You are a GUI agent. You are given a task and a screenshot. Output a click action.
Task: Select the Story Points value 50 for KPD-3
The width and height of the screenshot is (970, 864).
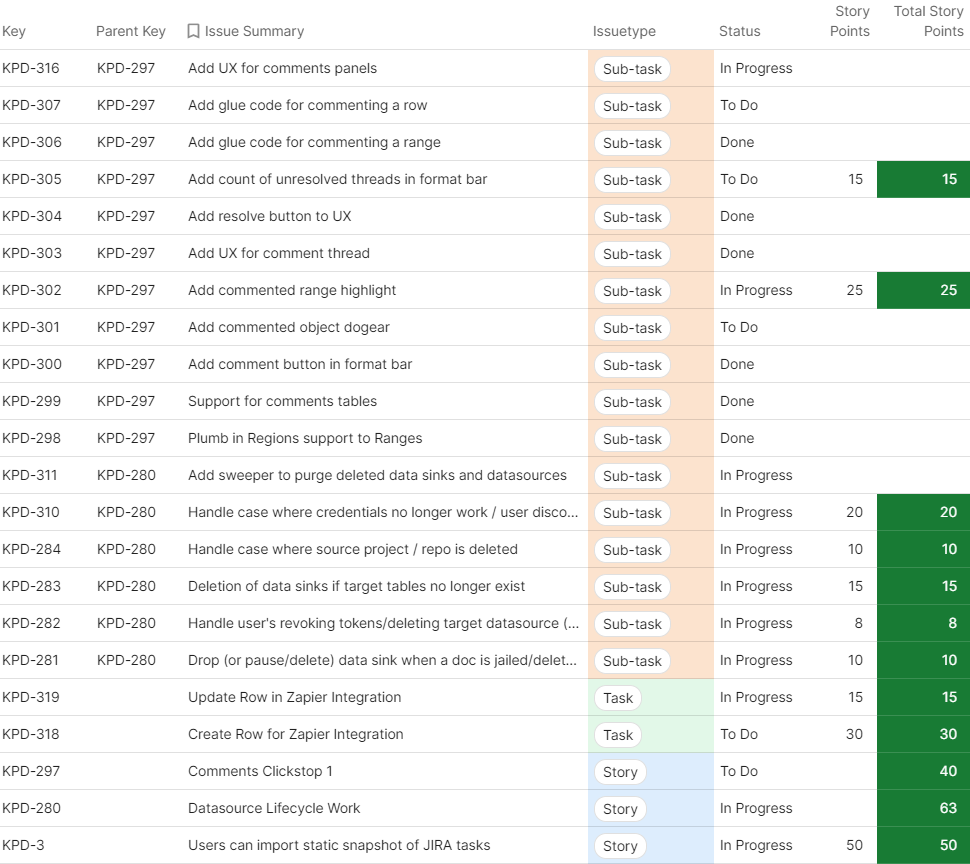tap(854, 845)
